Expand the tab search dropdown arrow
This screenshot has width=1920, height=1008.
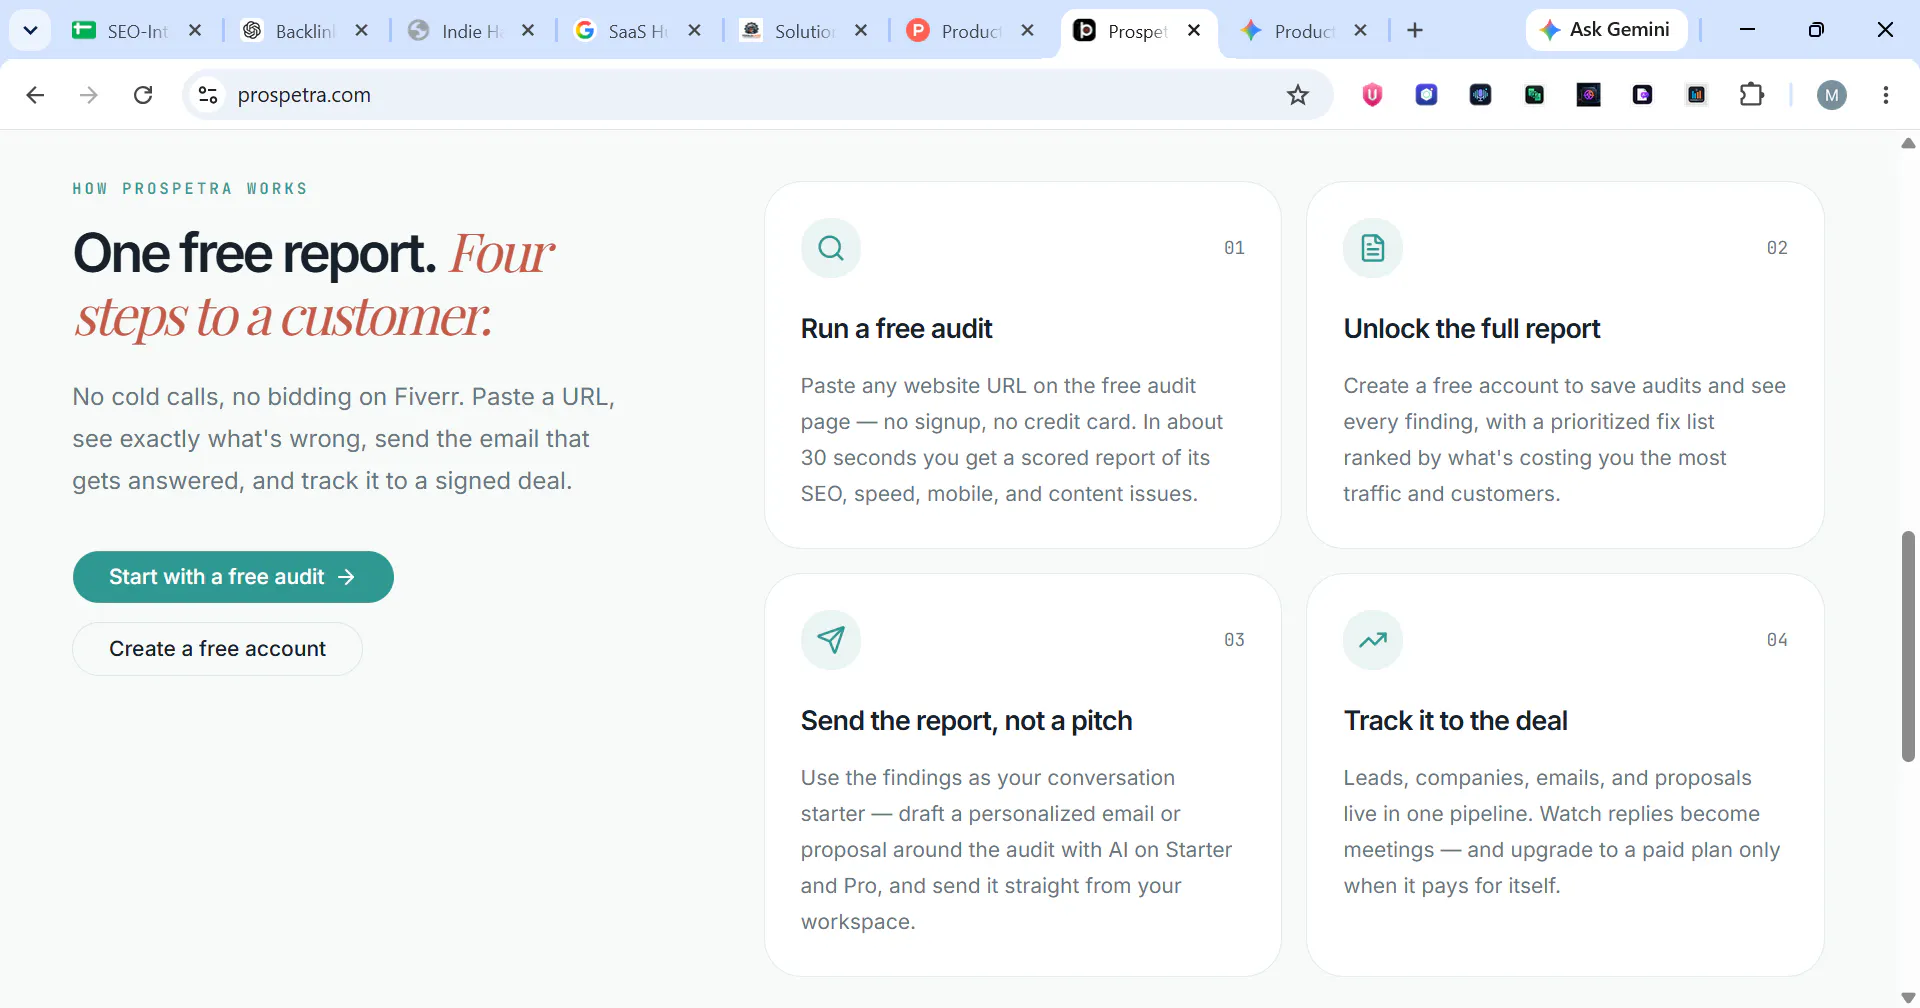tap(30, 31)
